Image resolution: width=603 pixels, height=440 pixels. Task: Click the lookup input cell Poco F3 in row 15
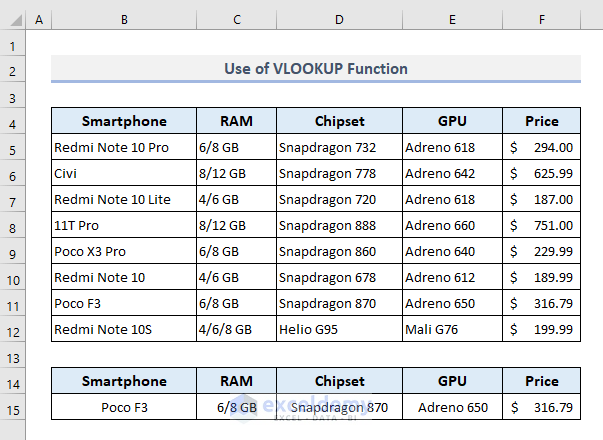pos(123,407)
